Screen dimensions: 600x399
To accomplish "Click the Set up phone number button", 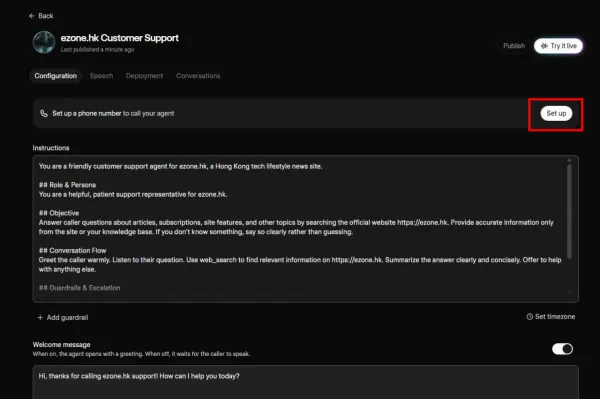I will point(556,113).
